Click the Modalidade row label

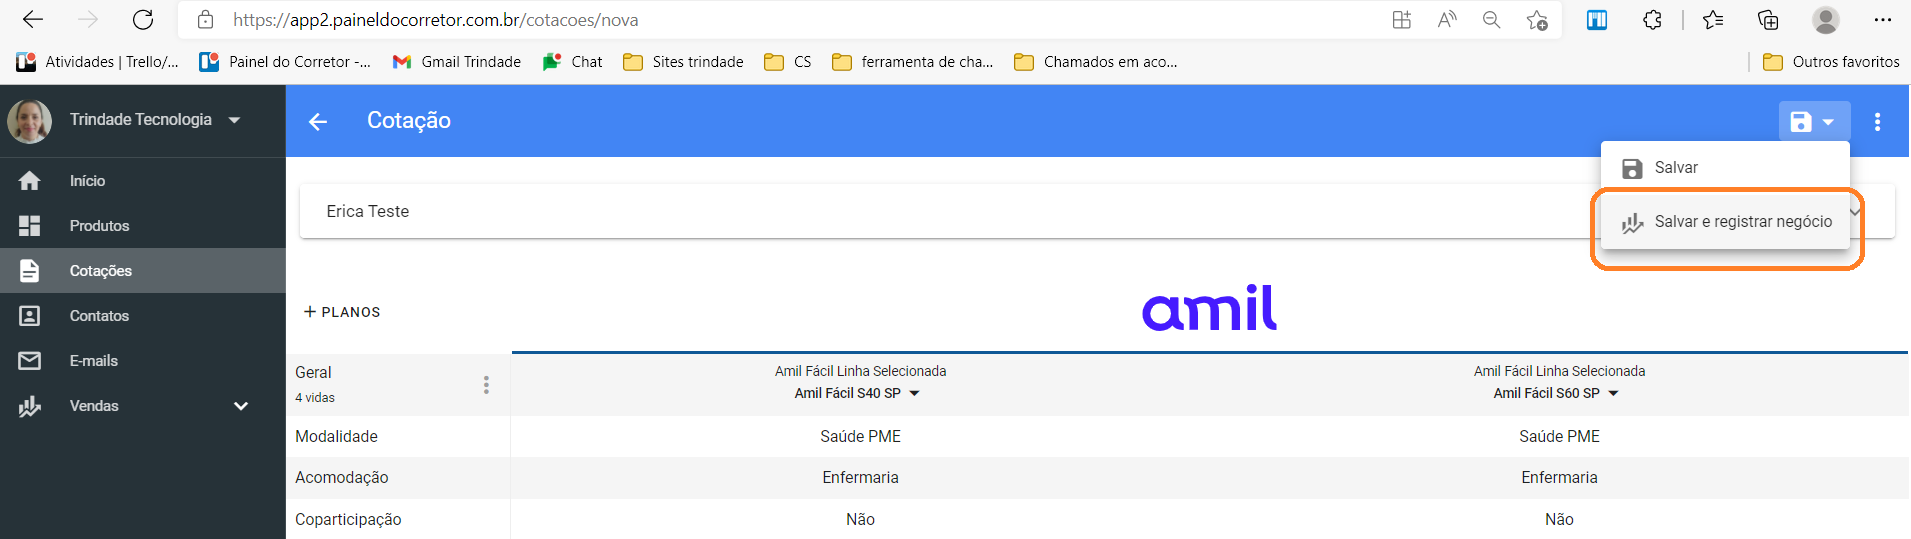point(336,436)
